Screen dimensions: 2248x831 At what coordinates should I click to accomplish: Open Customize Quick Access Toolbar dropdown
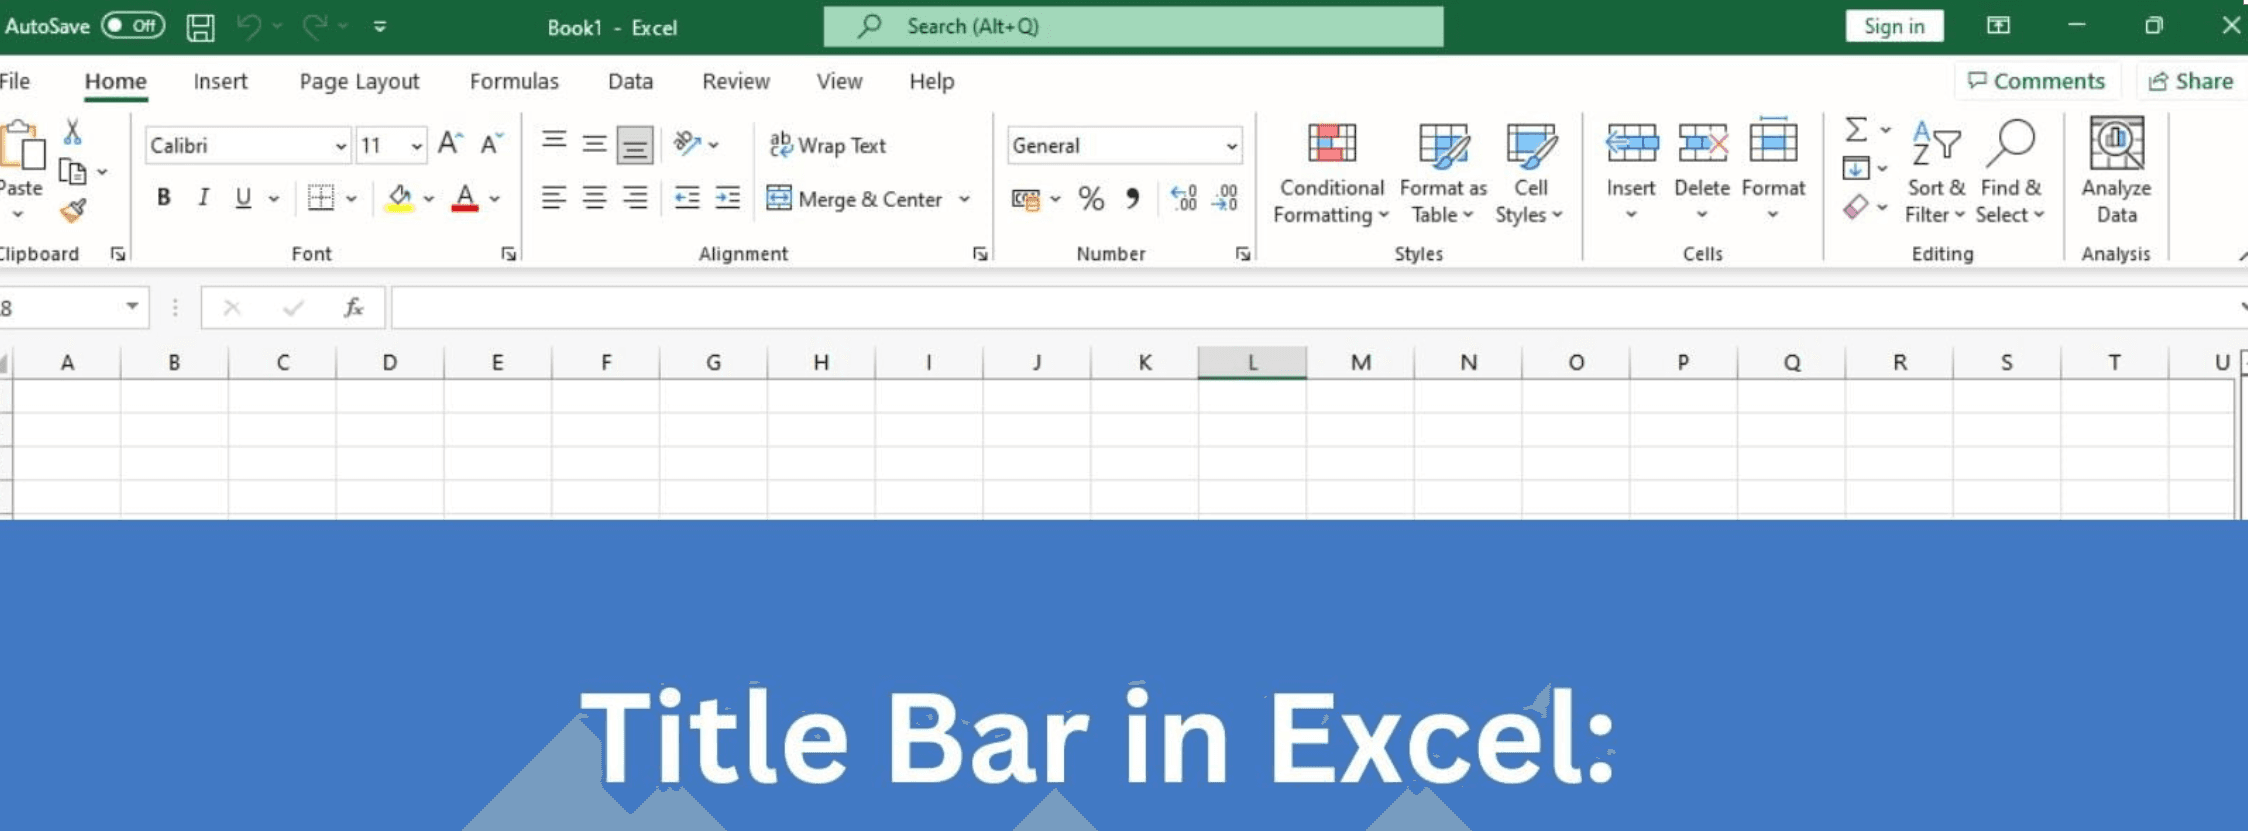tap(380, 27)
